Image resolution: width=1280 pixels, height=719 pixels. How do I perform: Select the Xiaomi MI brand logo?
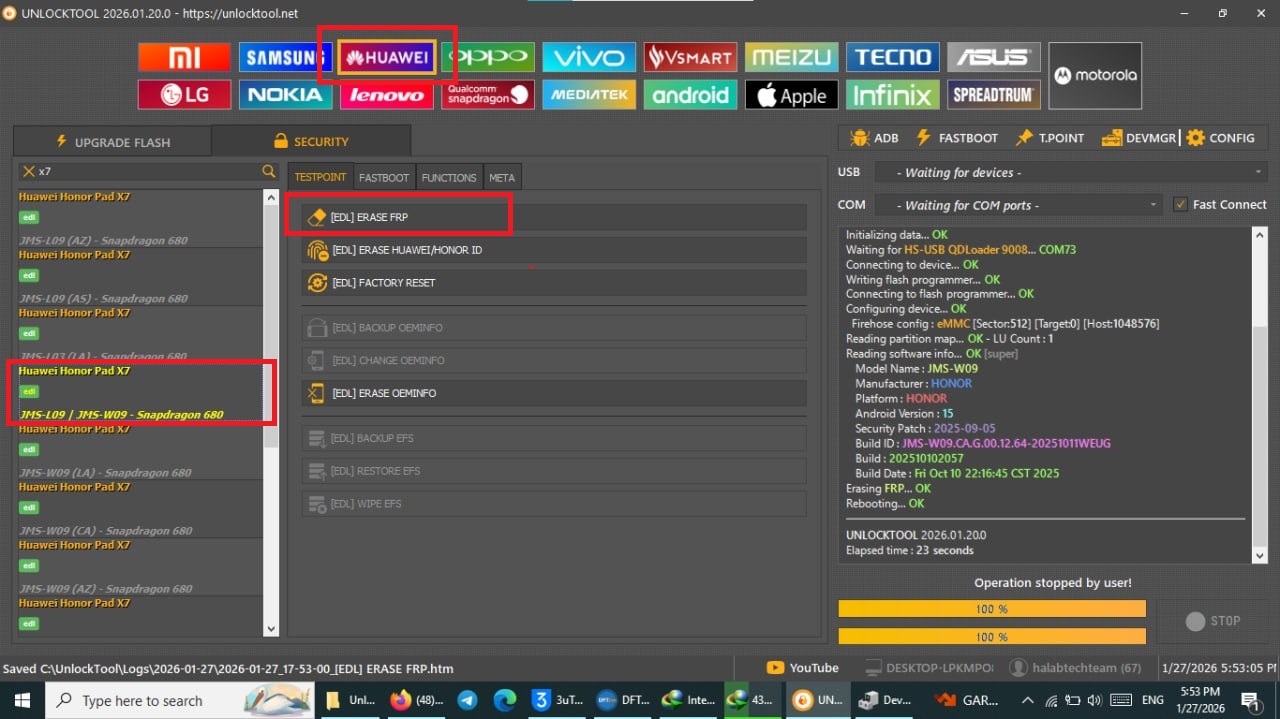[184, 57]
